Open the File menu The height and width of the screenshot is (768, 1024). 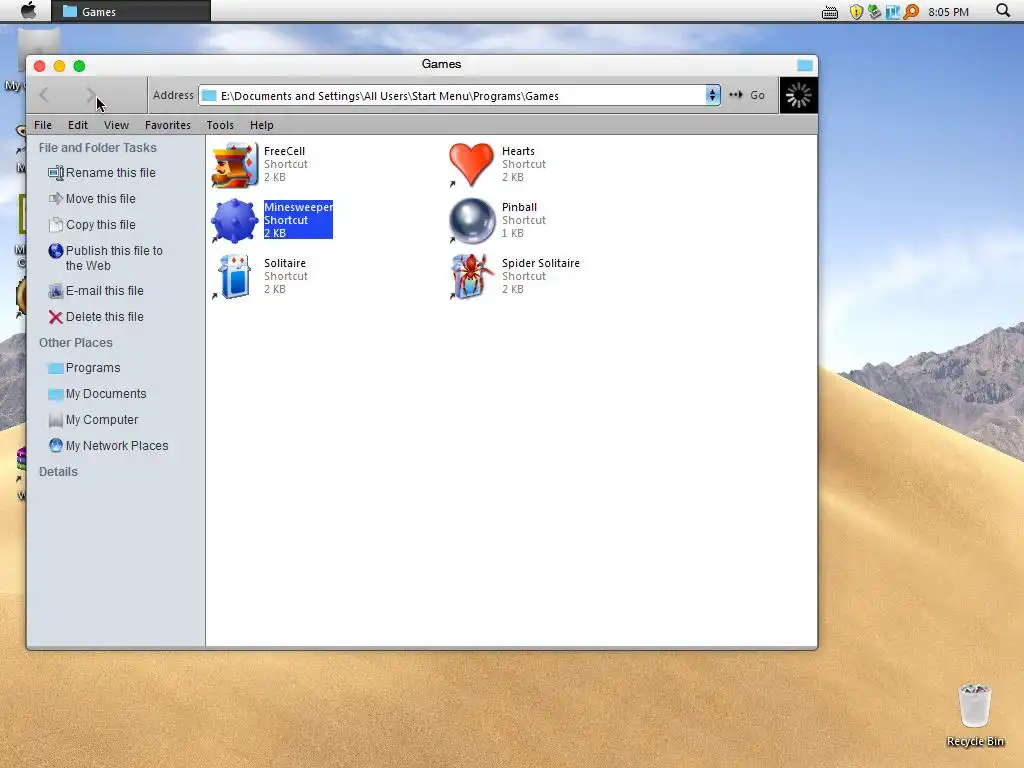point(43,125)
